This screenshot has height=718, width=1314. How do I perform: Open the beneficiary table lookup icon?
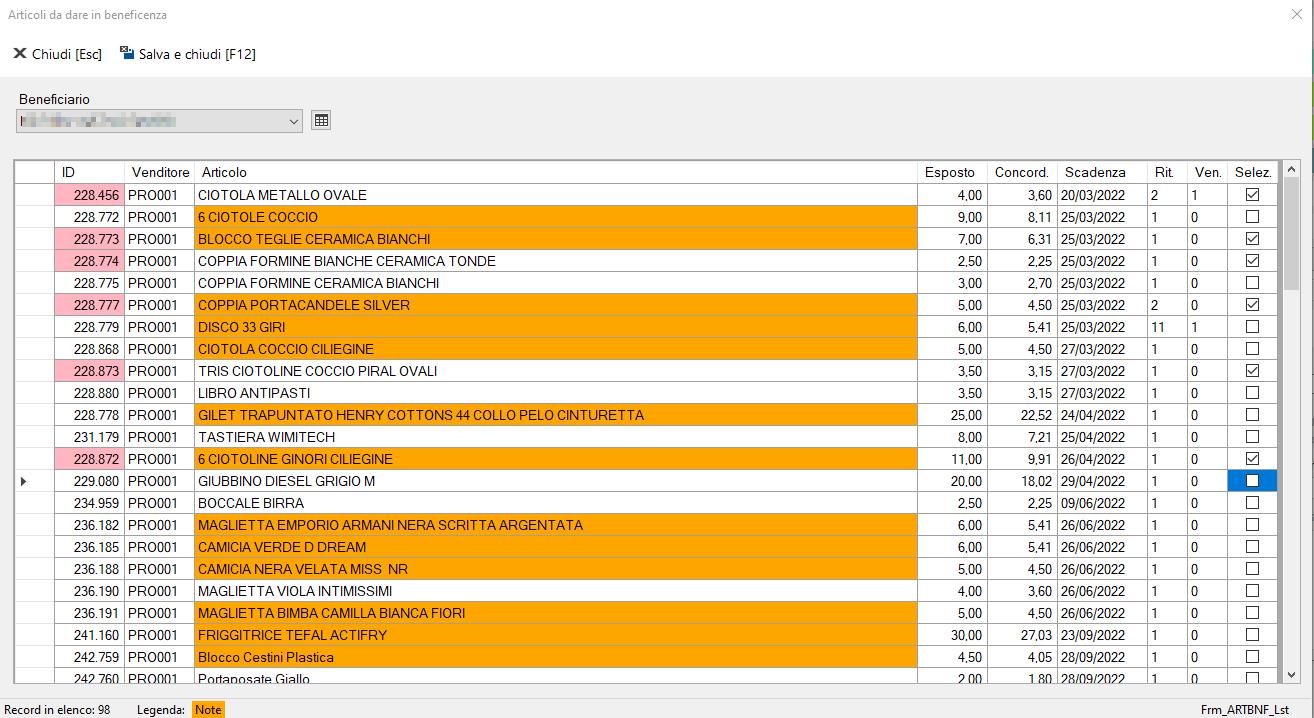pos(321,121)
